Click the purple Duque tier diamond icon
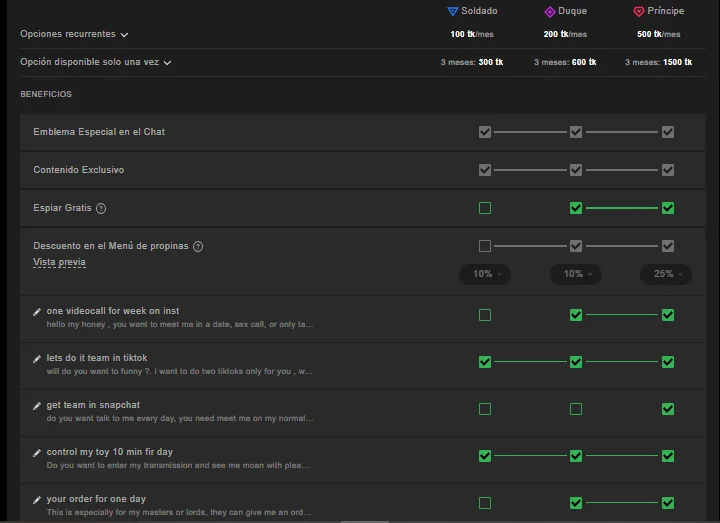Viewport: 720px width, 523px height. (549, 12)
